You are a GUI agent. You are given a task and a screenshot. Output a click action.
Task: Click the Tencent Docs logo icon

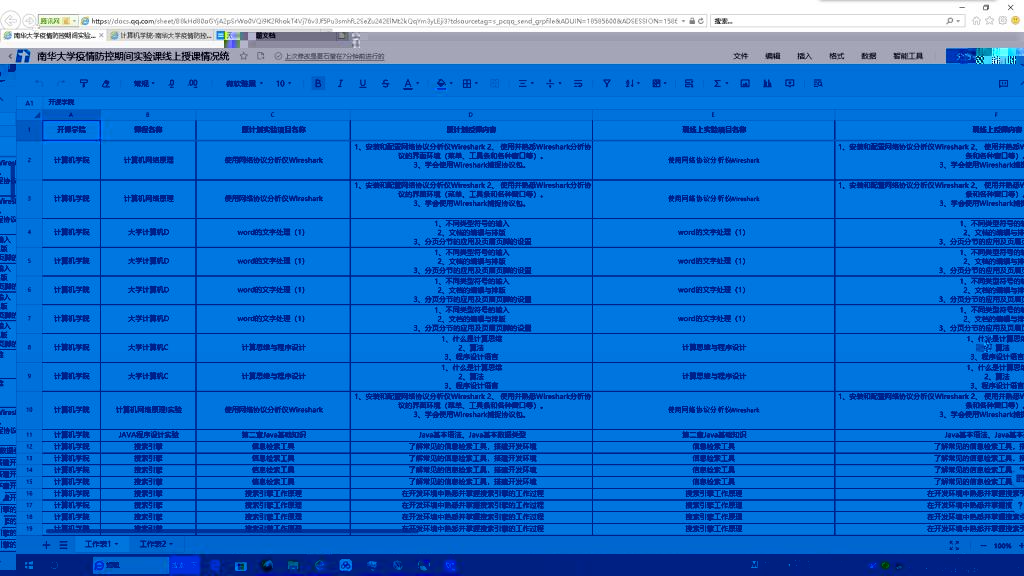(x=24, y=56)
